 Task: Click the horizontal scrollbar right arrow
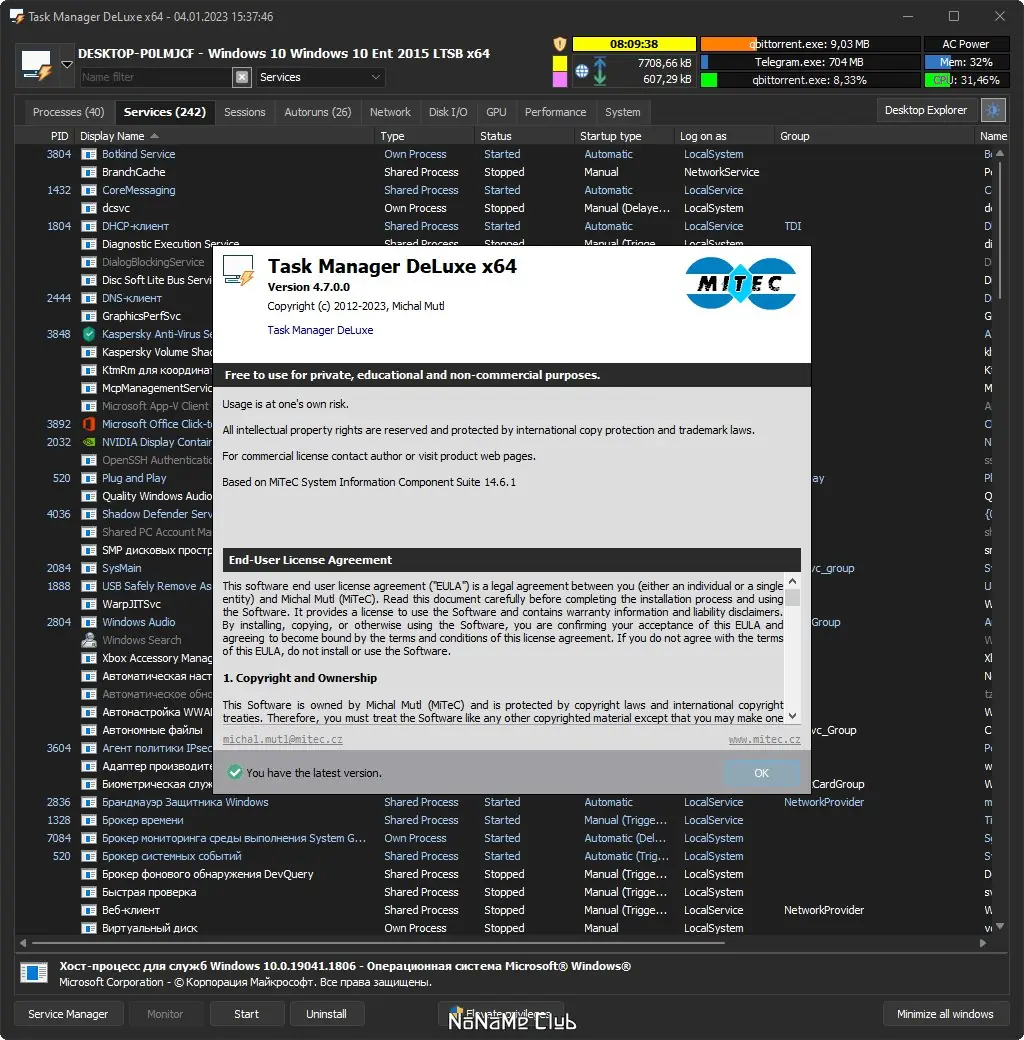tap(982, 942)
